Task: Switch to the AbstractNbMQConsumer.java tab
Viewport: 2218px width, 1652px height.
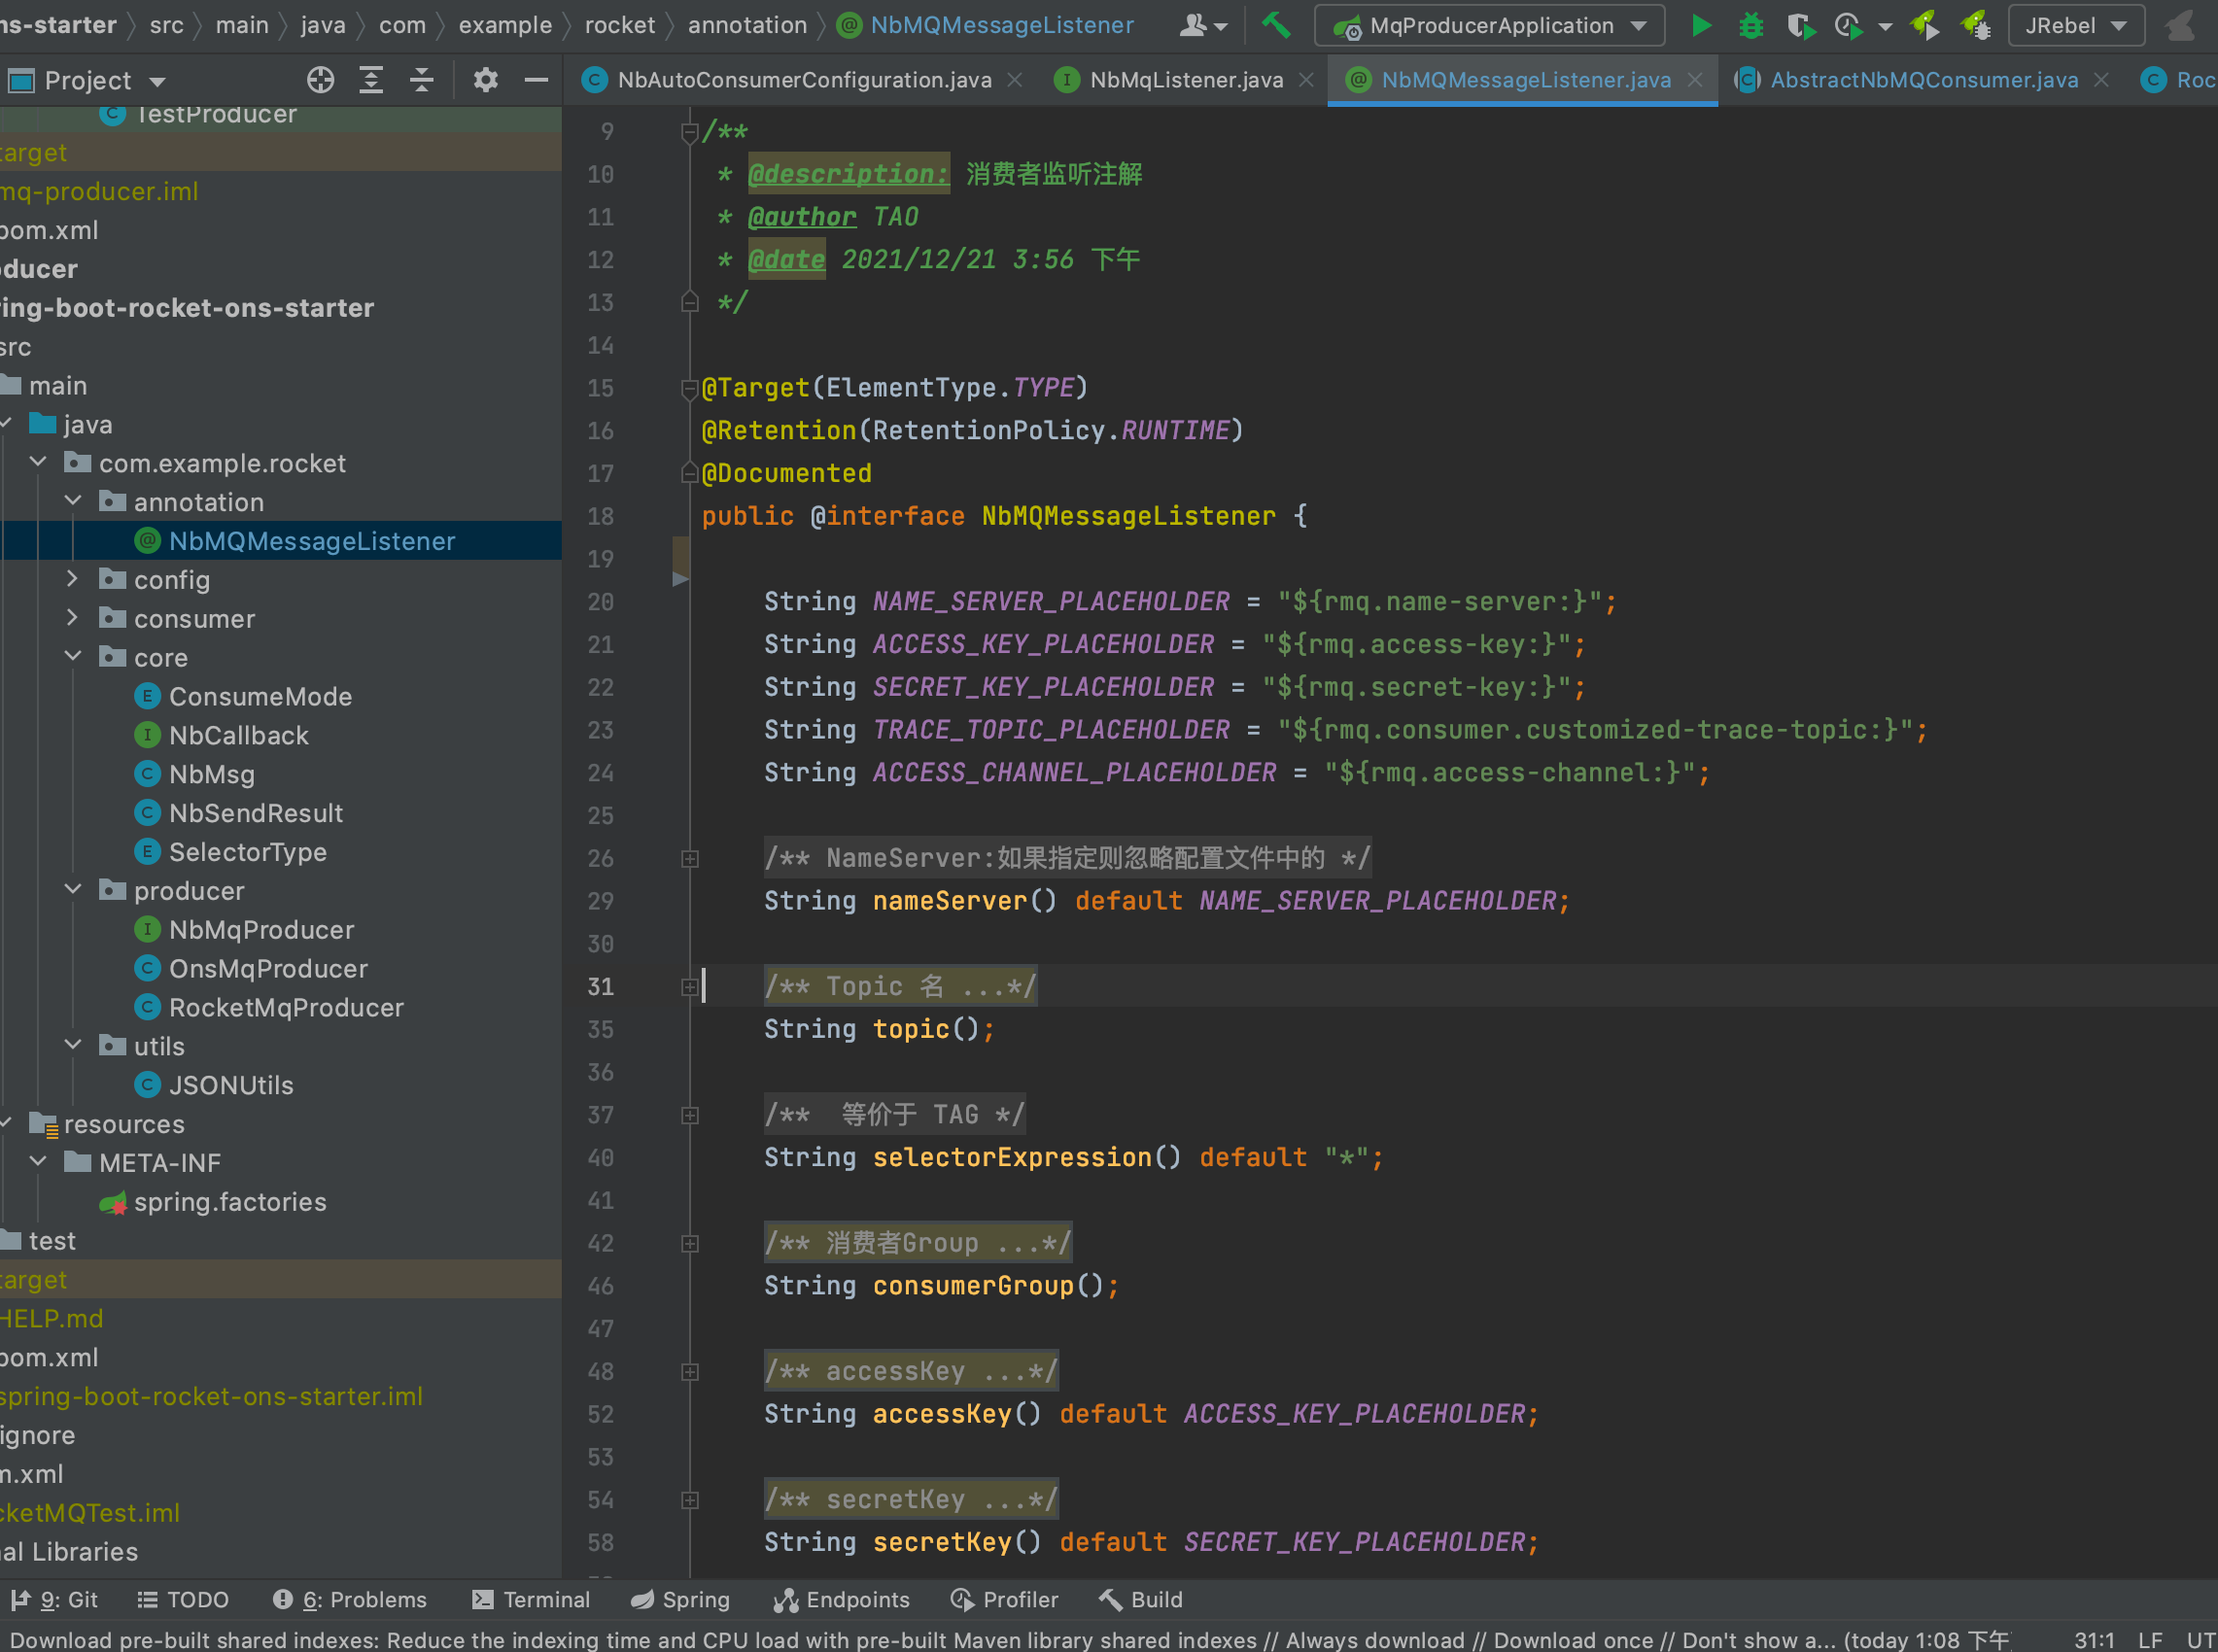Action: 1922,80
